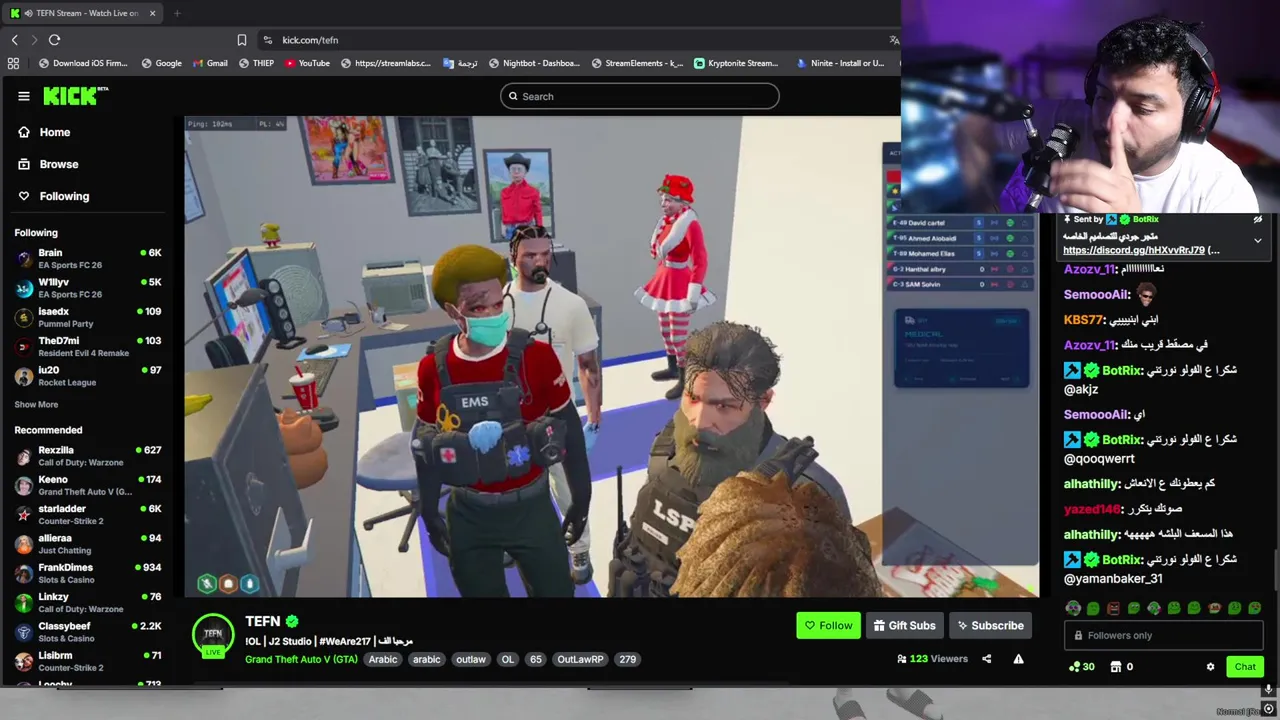Screen dimensions: 1280x720
Task: Open the Grand Theft Auto V category link
Action: click(x=301, y=659)
